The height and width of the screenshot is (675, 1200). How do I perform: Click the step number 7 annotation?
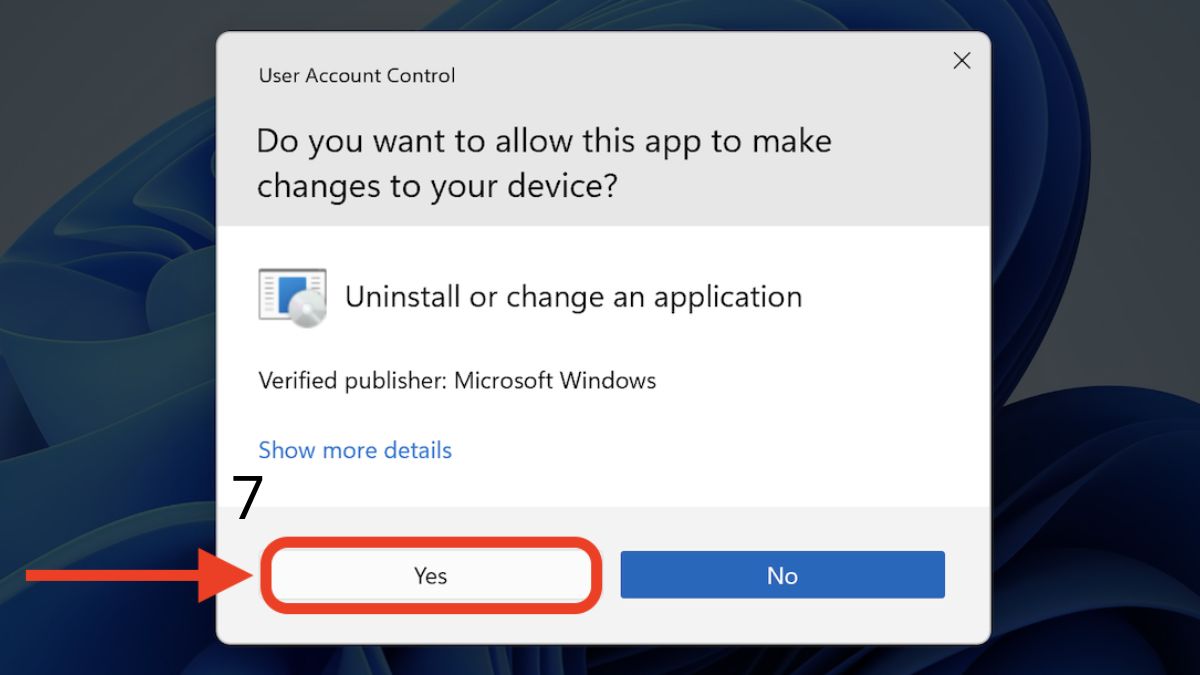(x=247, y=499)
